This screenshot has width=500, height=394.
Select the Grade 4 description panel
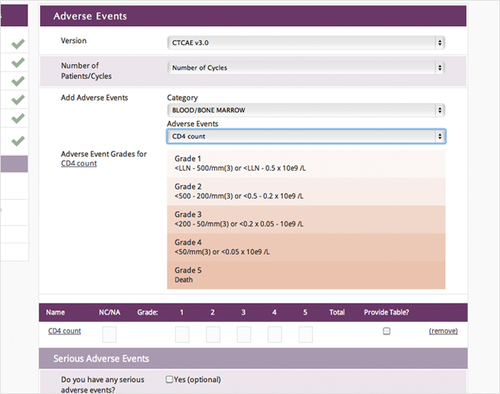306,247
